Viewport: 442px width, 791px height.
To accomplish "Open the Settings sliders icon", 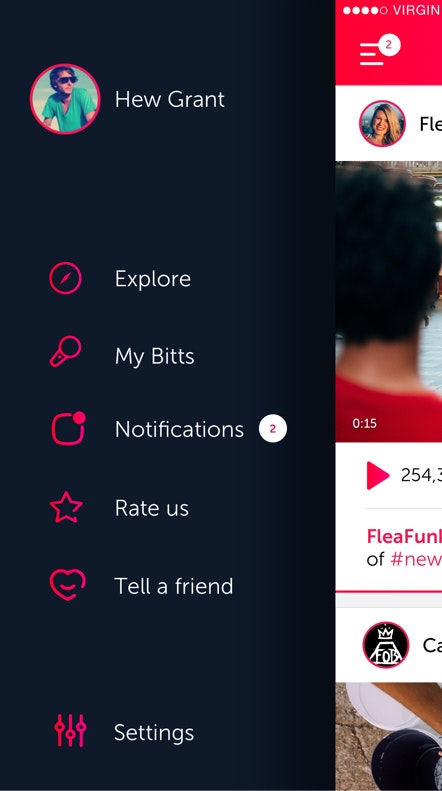I will pos(70,731).
